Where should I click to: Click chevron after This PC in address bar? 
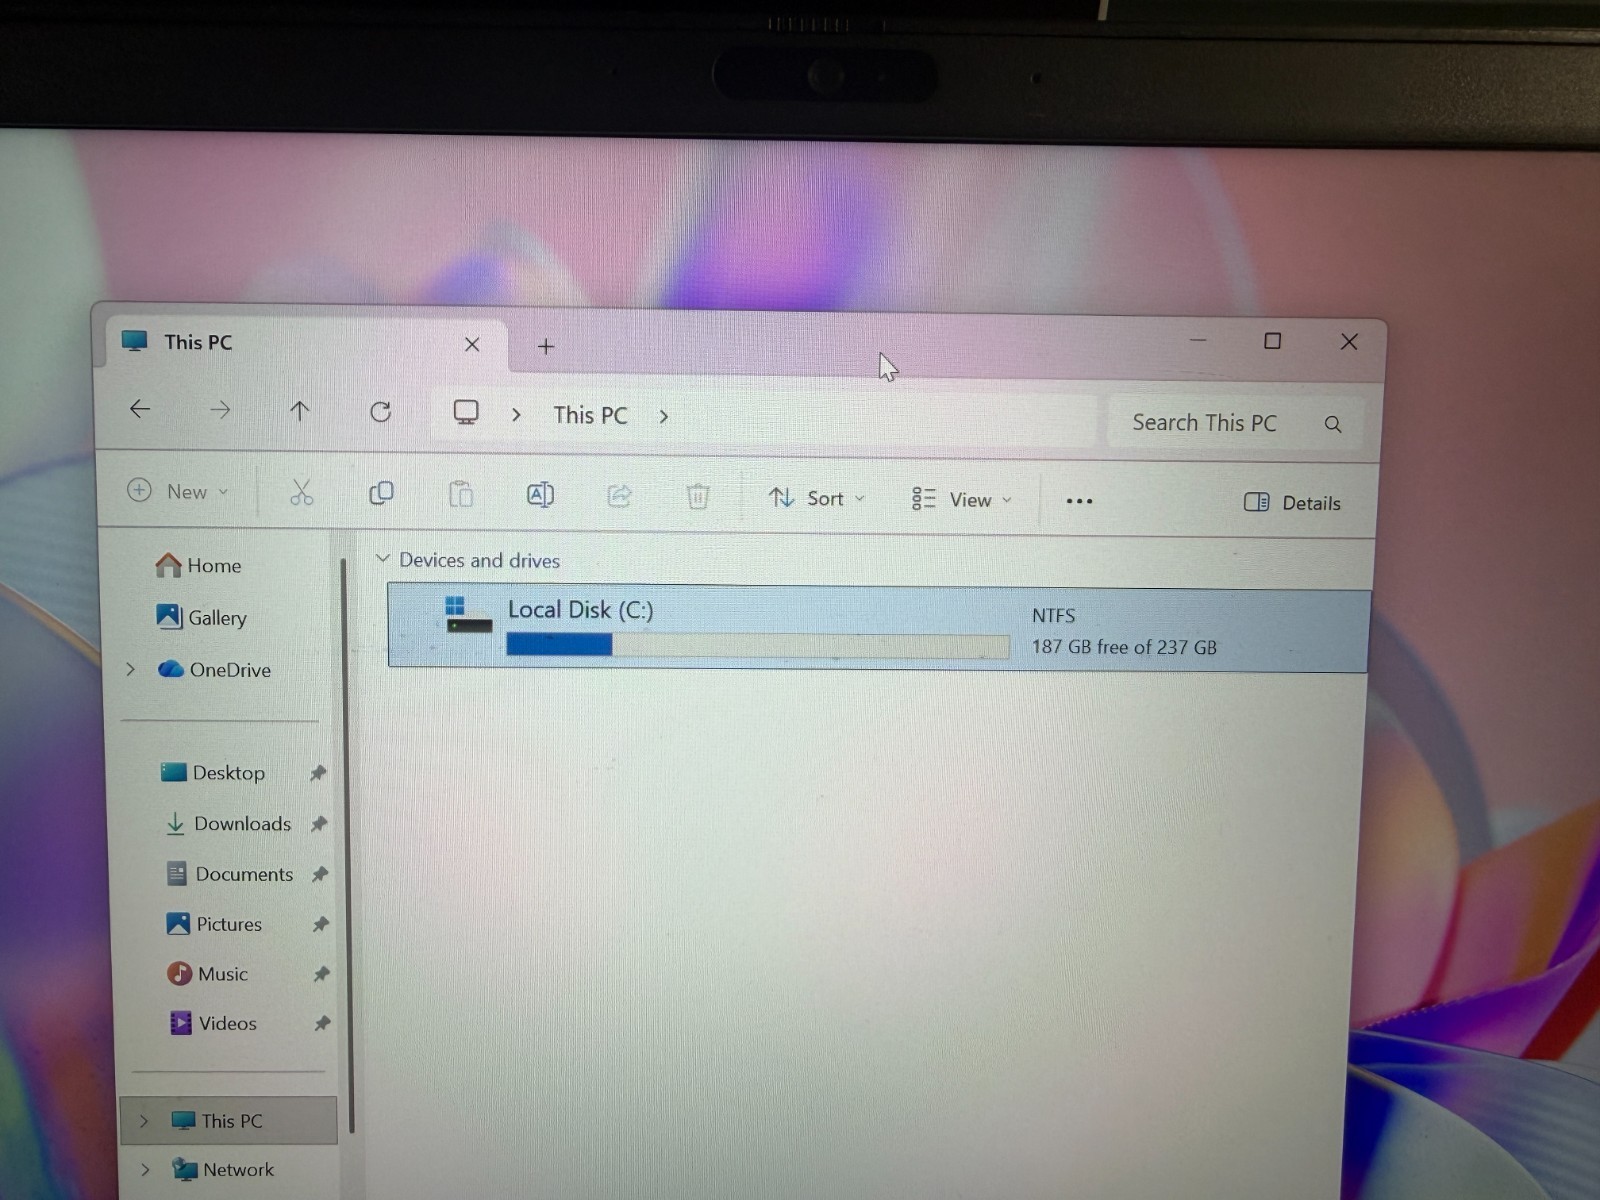(663, 416)
